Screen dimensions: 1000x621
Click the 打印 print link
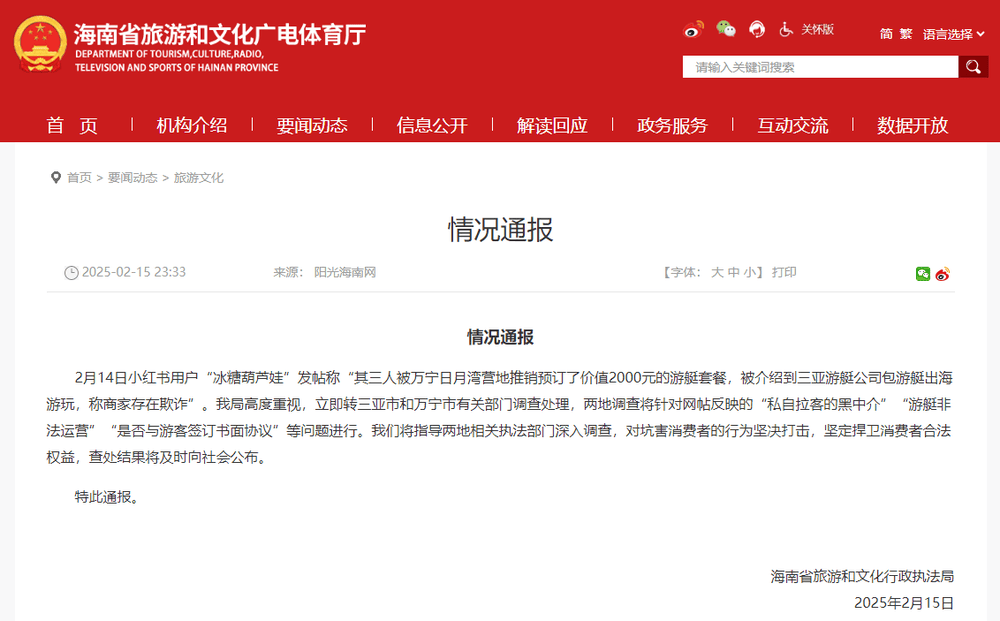tap(786, 271)
